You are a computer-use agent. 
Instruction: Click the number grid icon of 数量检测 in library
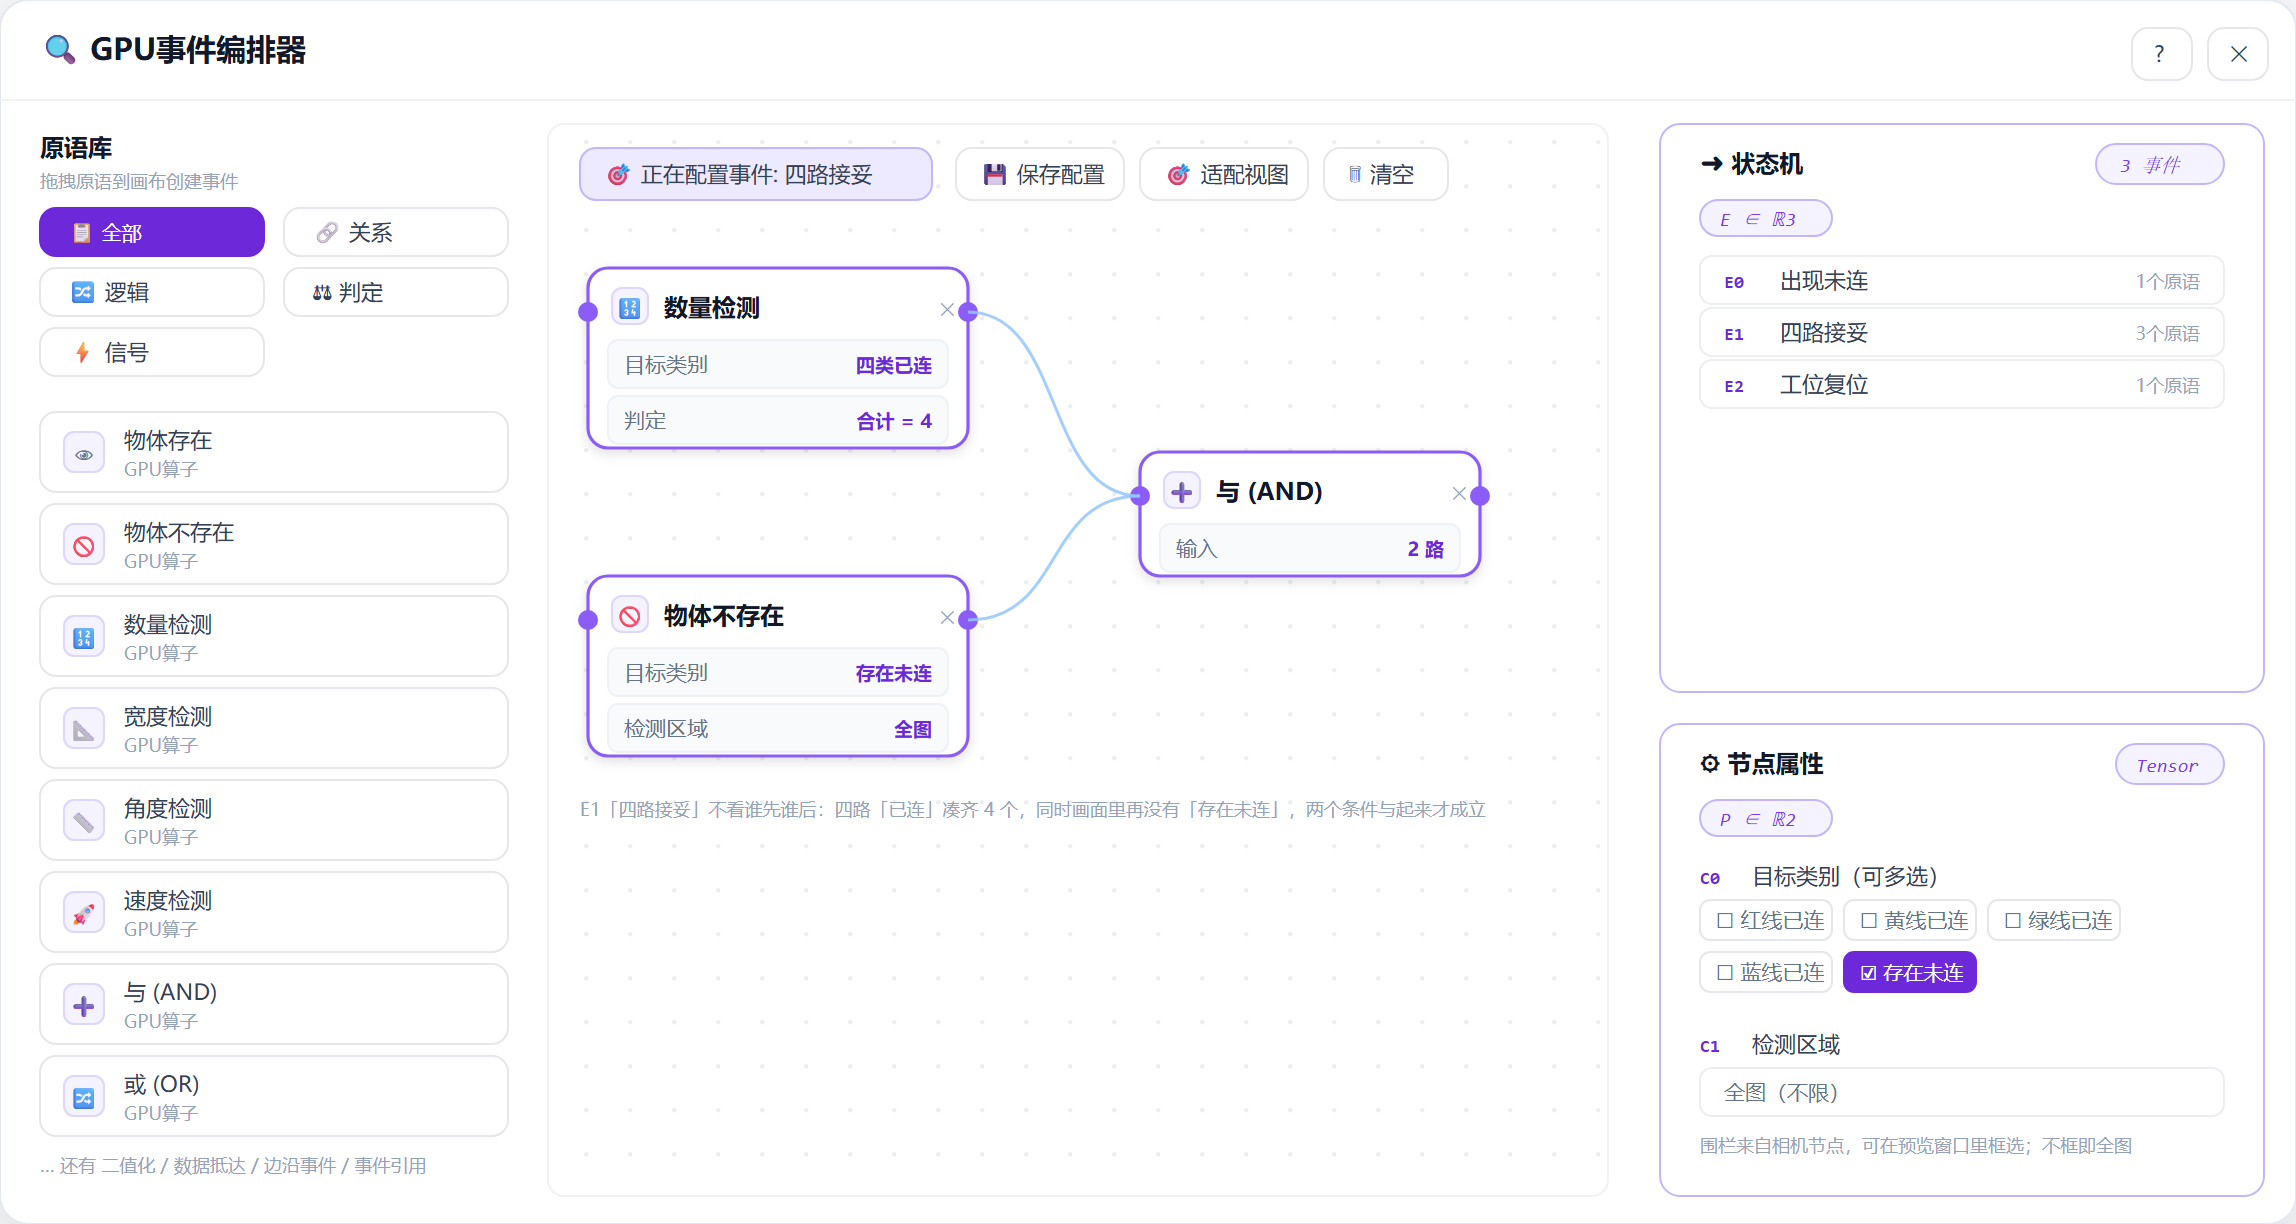click(84, 637)
